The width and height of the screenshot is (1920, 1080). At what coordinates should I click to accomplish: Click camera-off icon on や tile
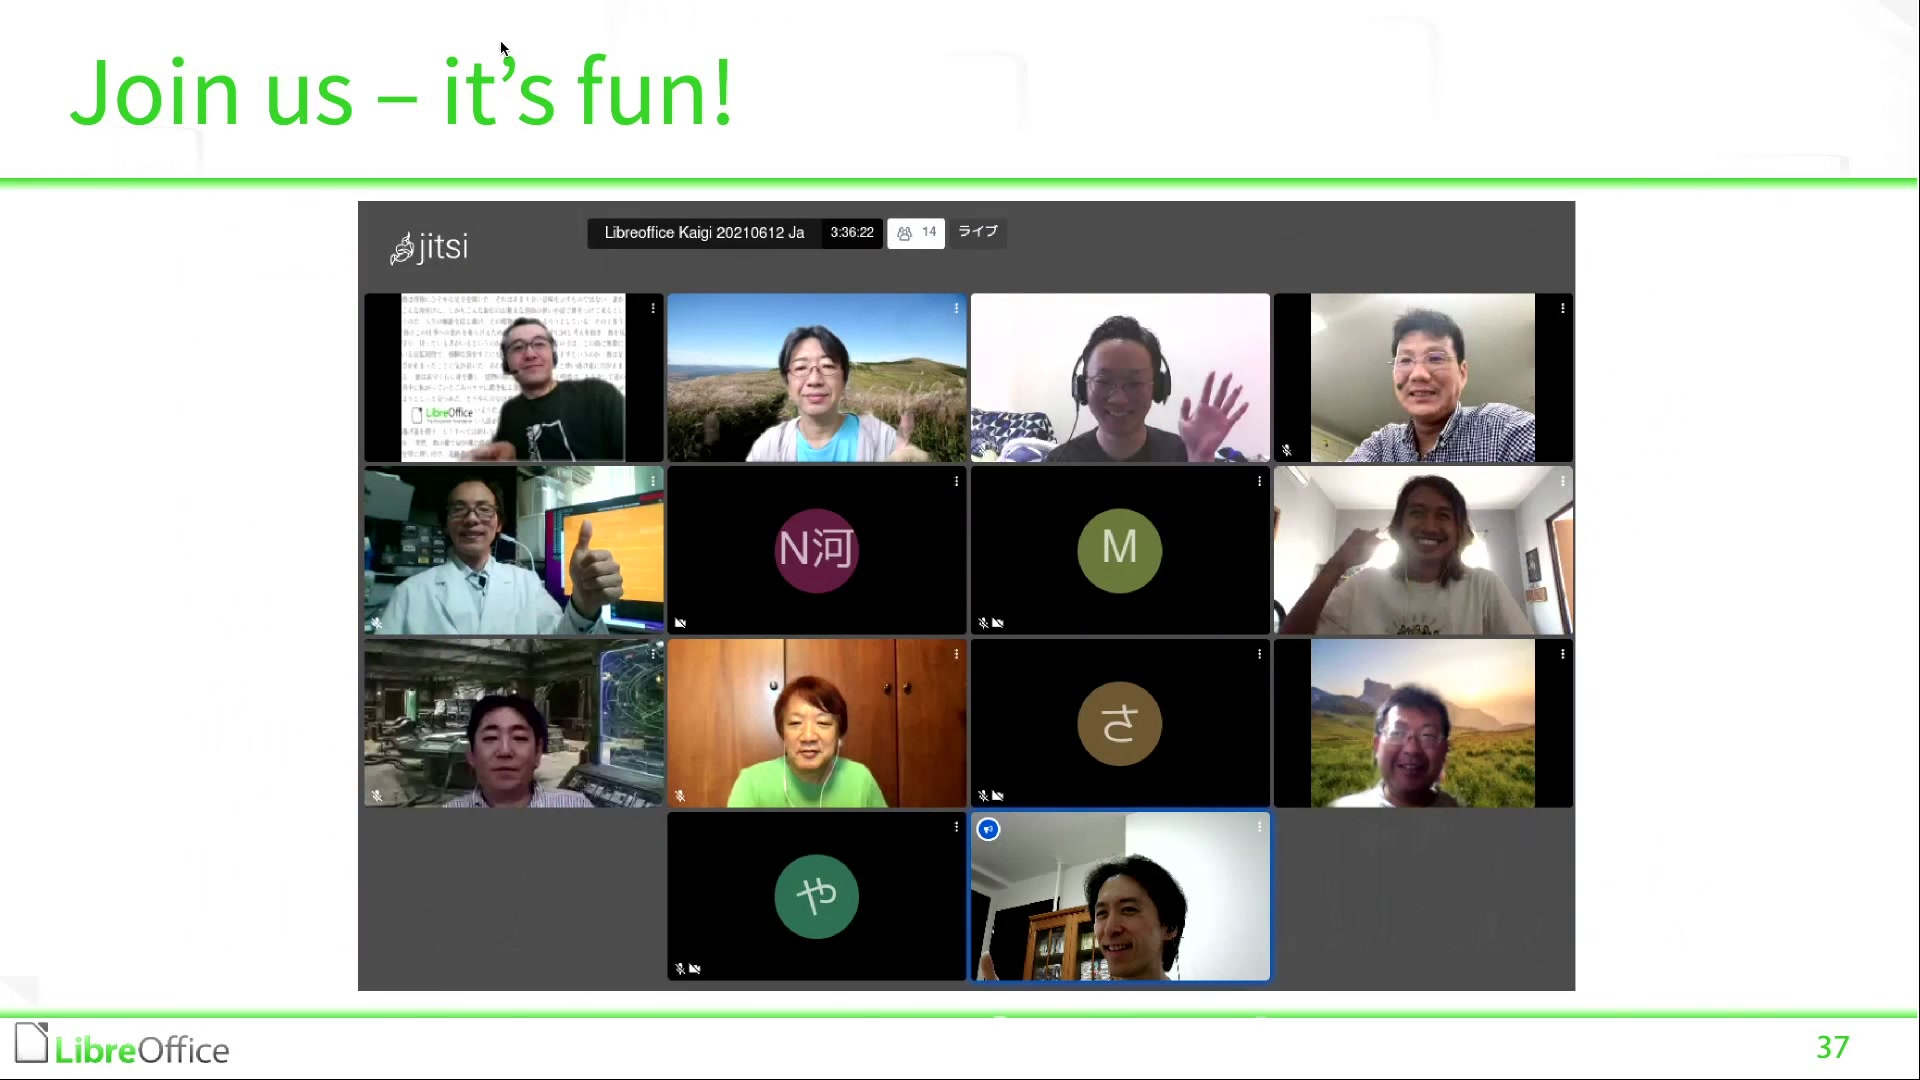695,969
